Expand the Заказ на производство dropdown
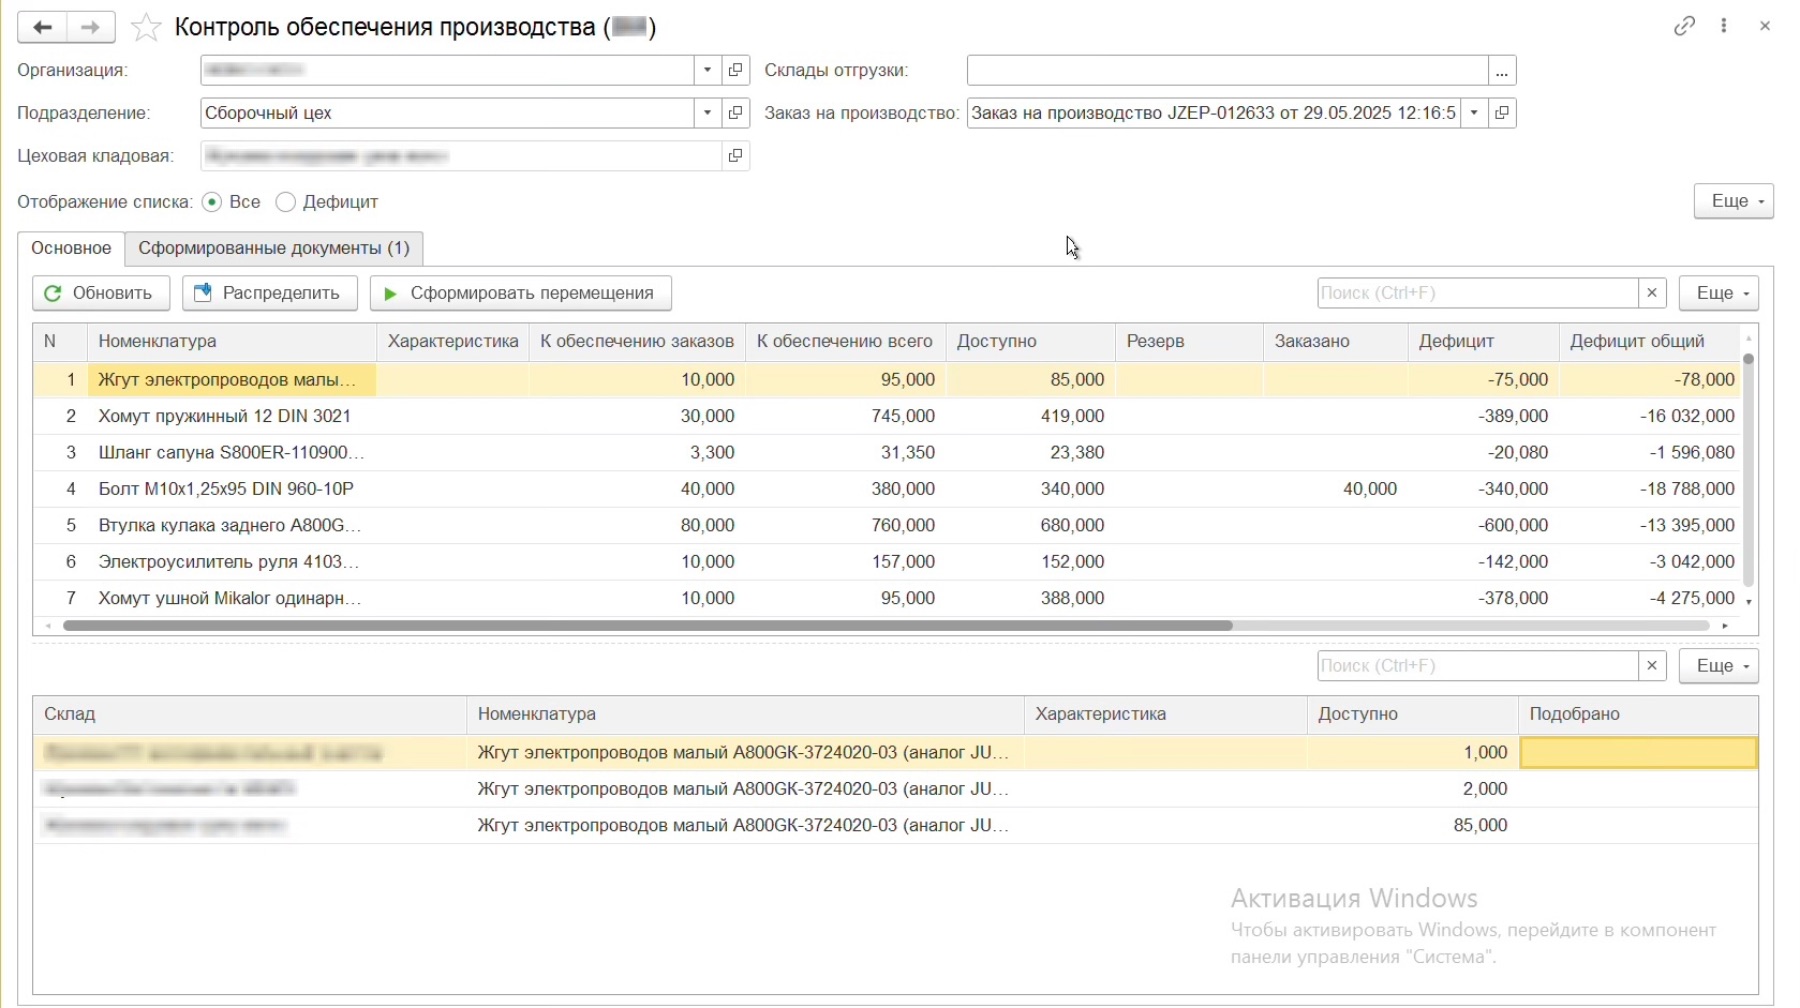This screenshot has width=1800, height=1008. [1474, 113]
